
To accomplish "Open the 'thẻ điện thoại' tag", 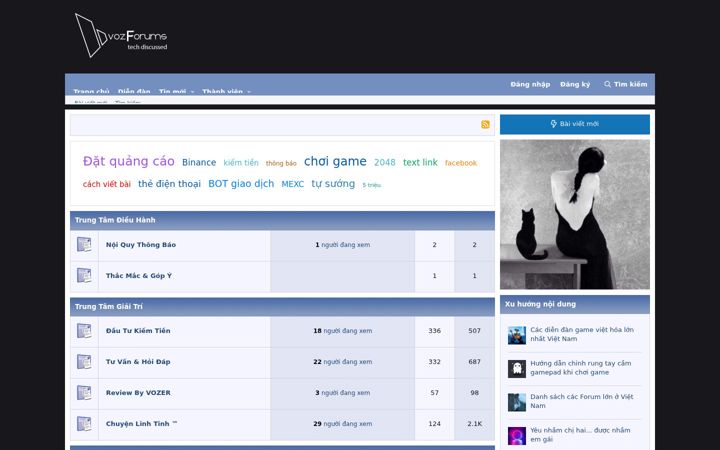I will pos(169,184).
